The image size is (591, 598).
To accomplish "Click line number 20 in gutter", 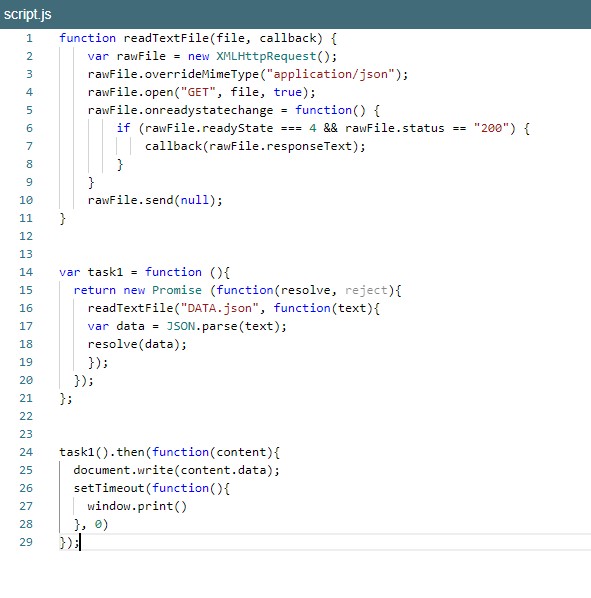I will (x=26, y=380).
